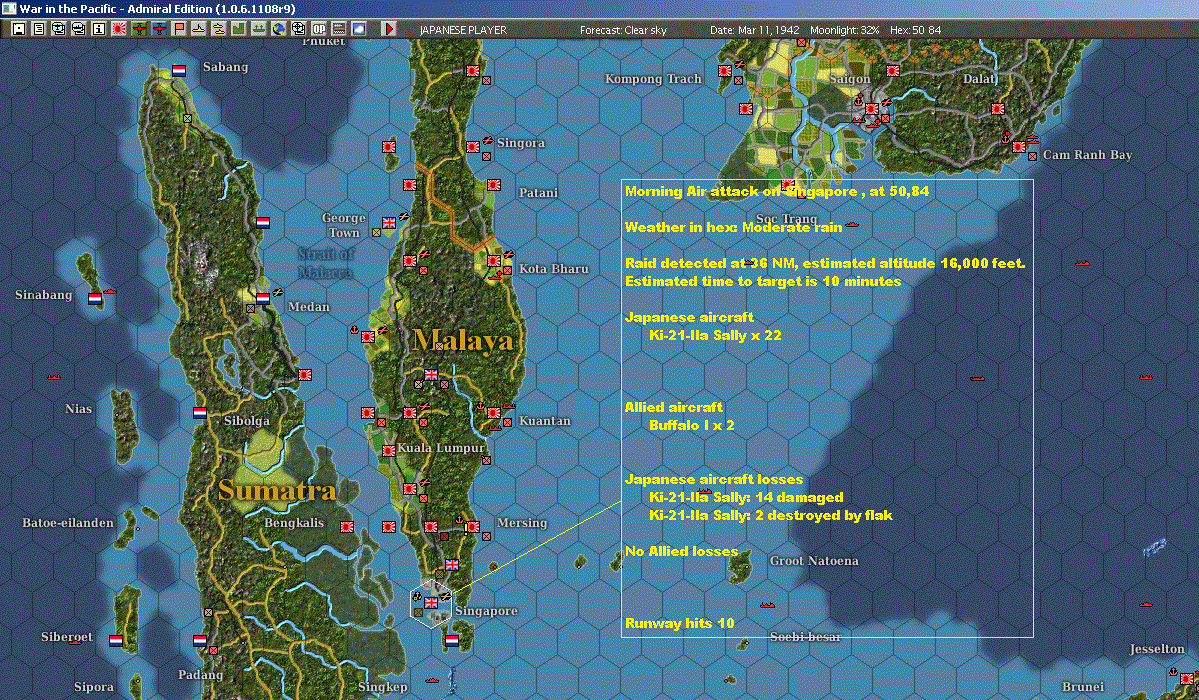Select the British flag north of Singapore
Viewport: 1199px width, 700px height.
point(453,565)
